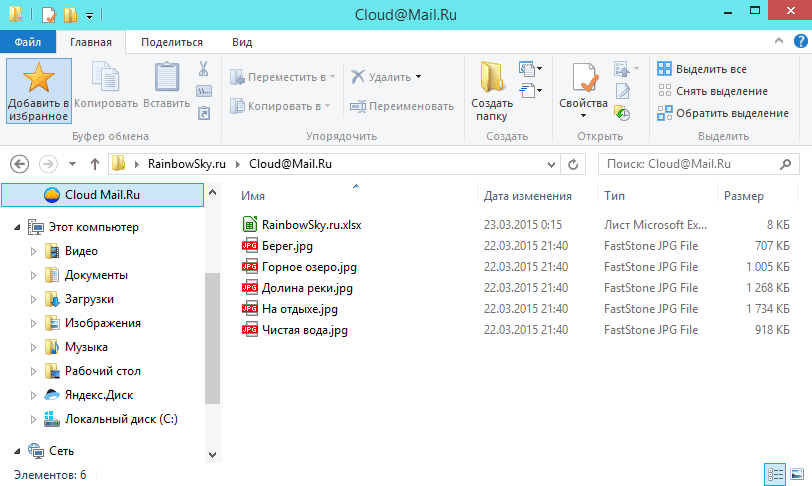Click the scissors cut icon
This screenshot has height=486, width=812.
pyautogui.click(x=204, y=68)
